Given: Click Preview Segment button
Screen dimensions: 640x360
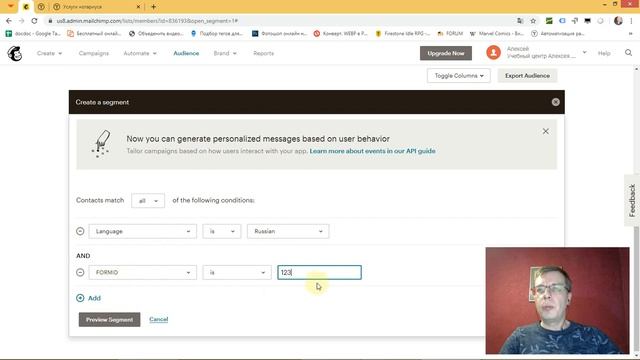Looking at the screenshot, I should 109,320.
